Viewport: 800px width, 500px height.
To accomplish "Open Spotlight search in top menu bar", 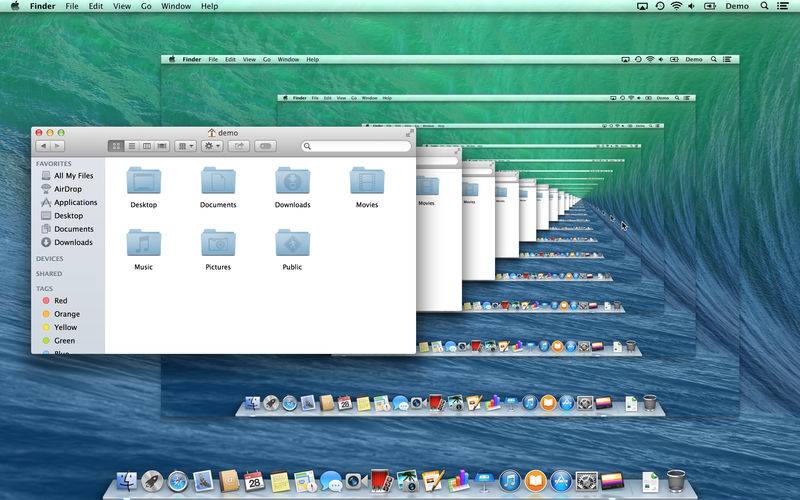I will pos(764,6).
